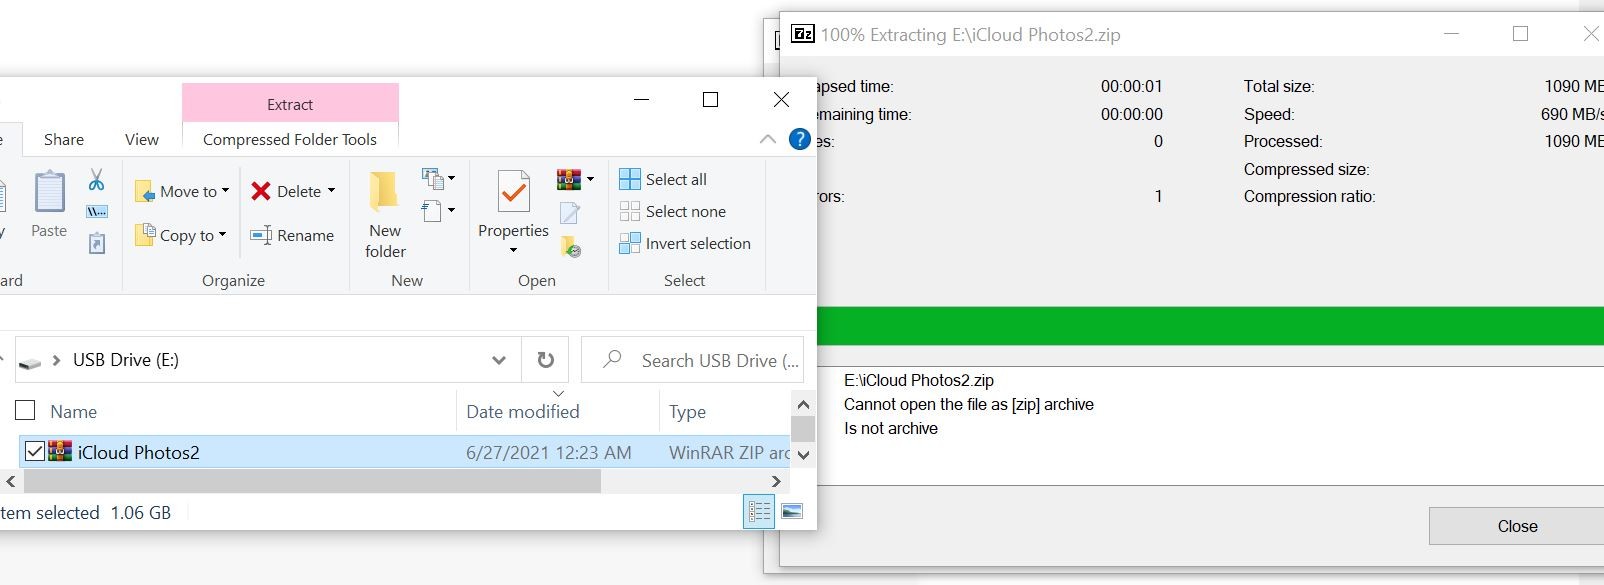Expand the Open with dropdown arrow
The image size is (1604, 585).
coord(590,180)
